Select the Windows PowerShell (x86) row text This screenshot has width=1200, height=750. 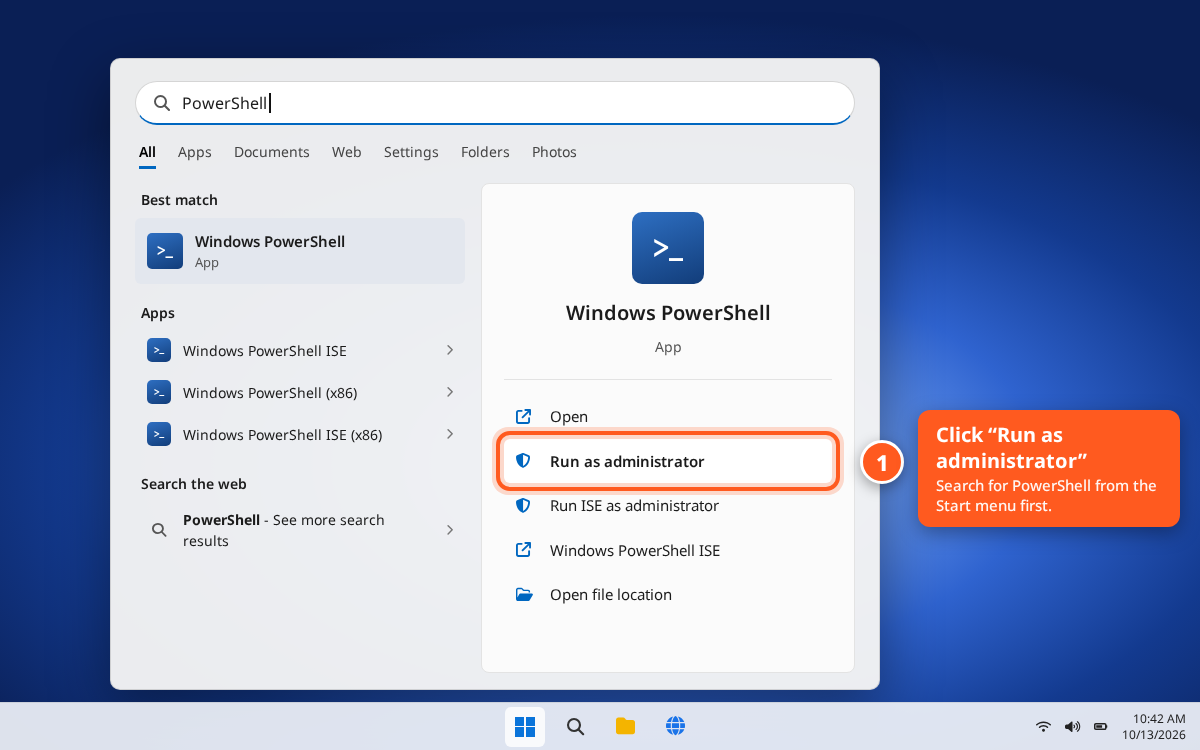pos(270,393)
